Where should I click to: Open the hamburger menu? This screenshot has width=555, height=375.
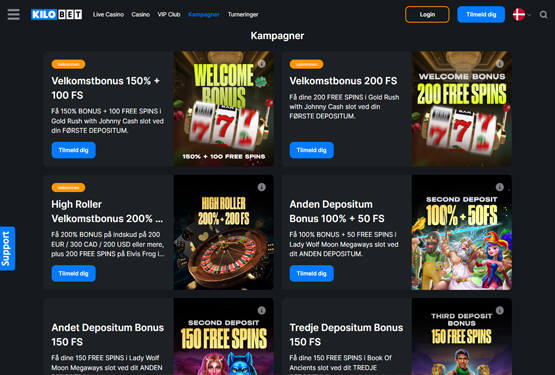(13, 15)
